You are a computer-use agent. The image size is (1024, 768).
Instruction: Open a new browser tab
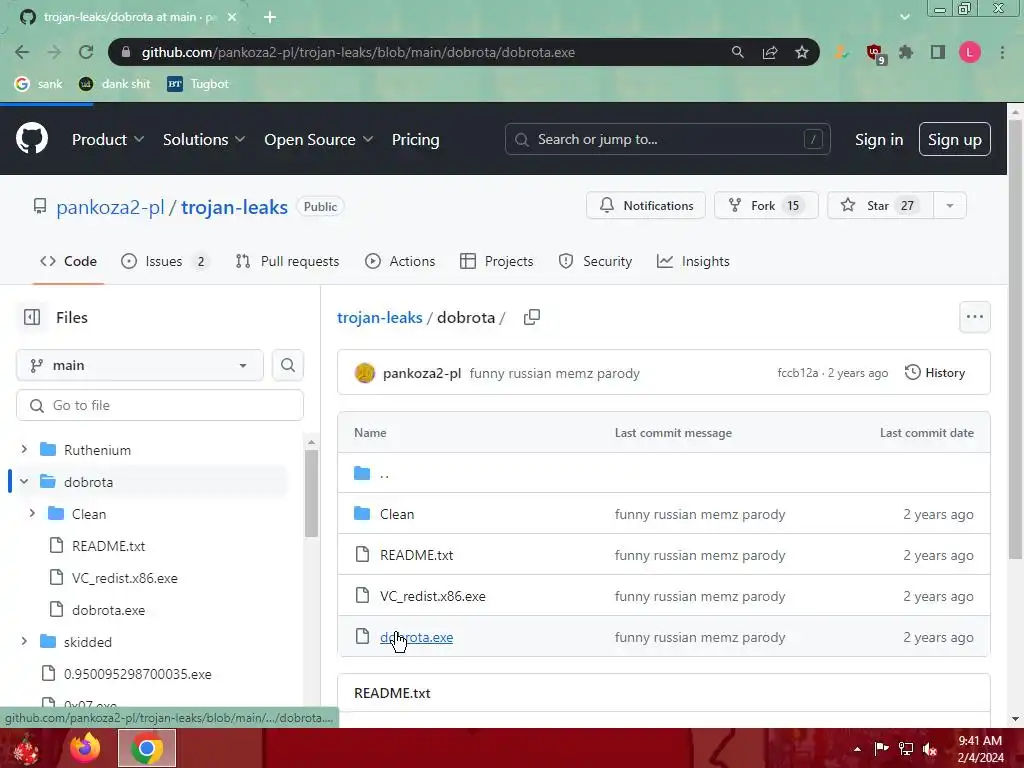tap(270, 17)
